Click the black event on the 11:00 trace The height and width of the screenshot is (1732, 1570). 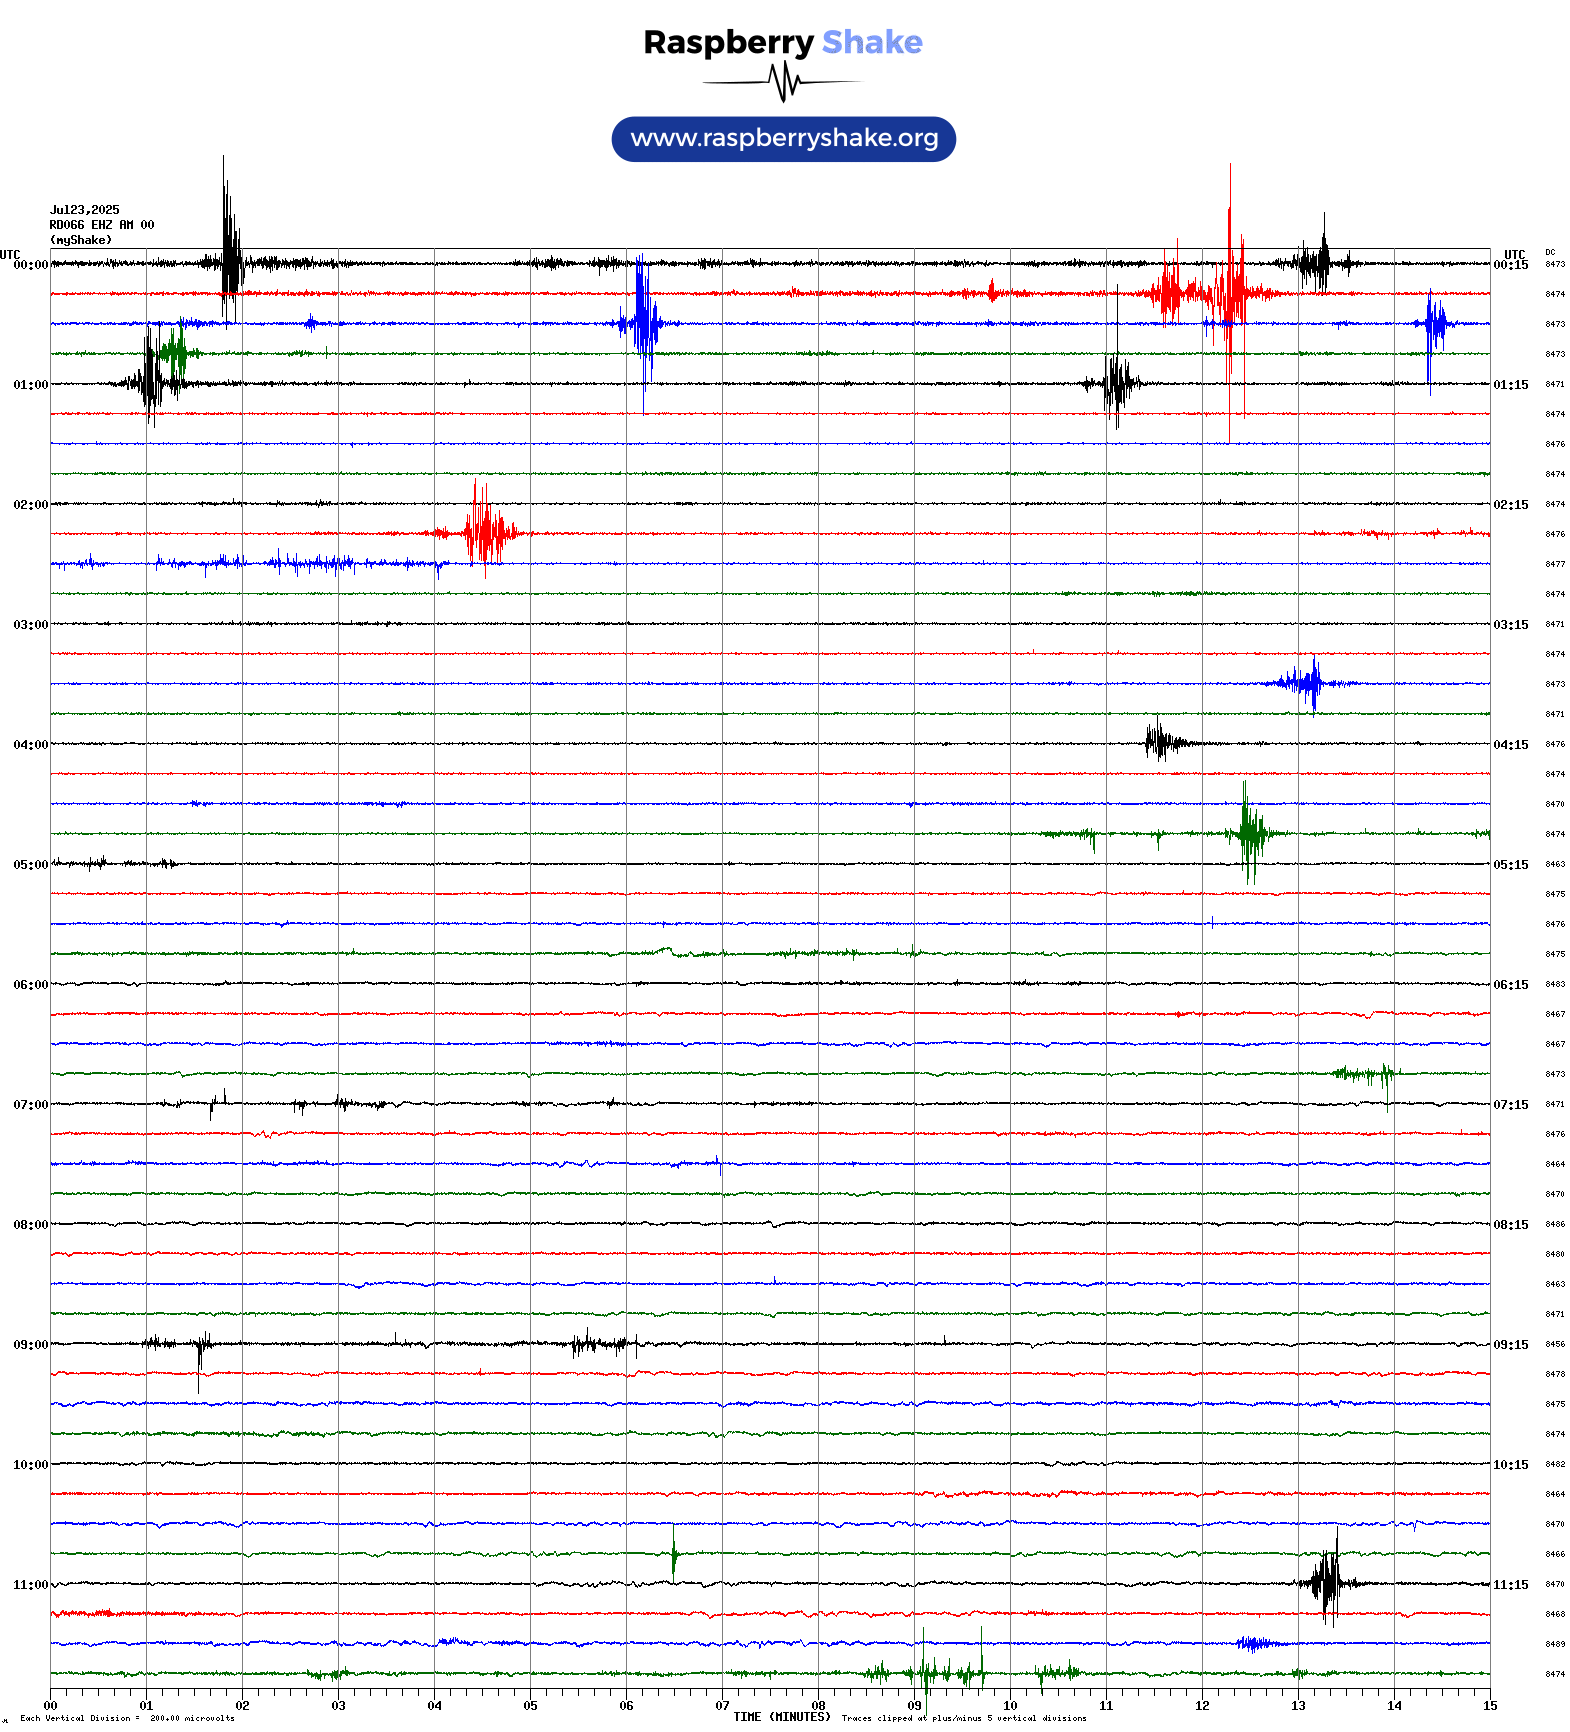(1327, 1582)
